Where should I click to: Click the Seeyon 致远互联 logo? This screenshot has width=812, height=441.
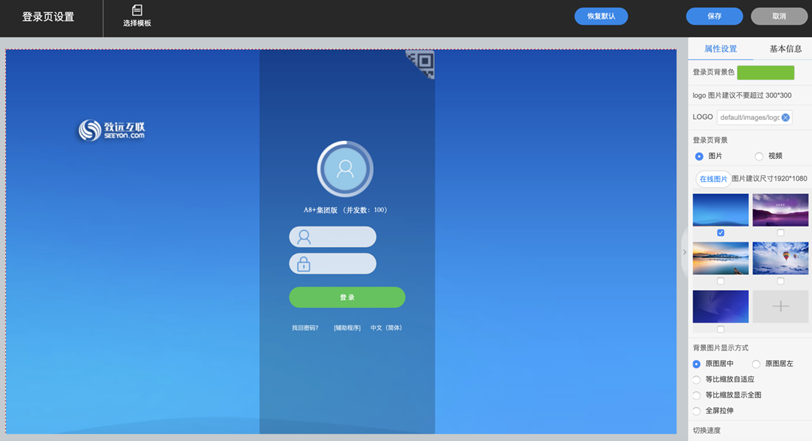coord(112,130)
